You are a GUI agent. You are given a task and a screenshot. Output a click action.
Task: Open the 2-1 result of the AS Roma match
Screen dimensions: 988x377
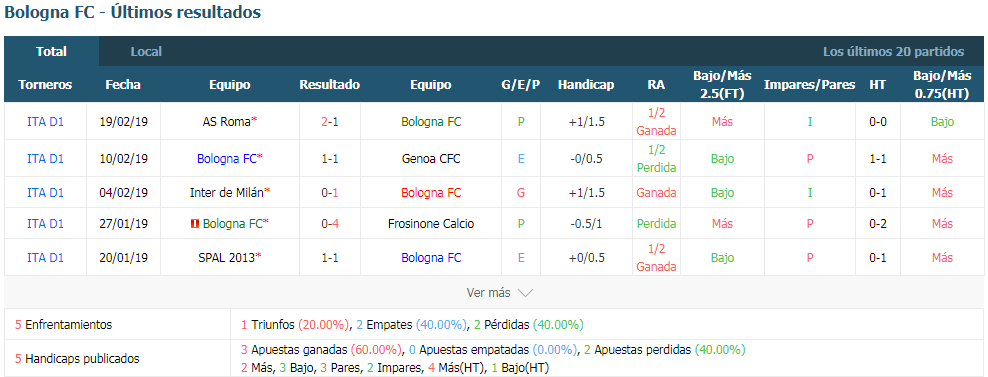[x=330, y=122]
